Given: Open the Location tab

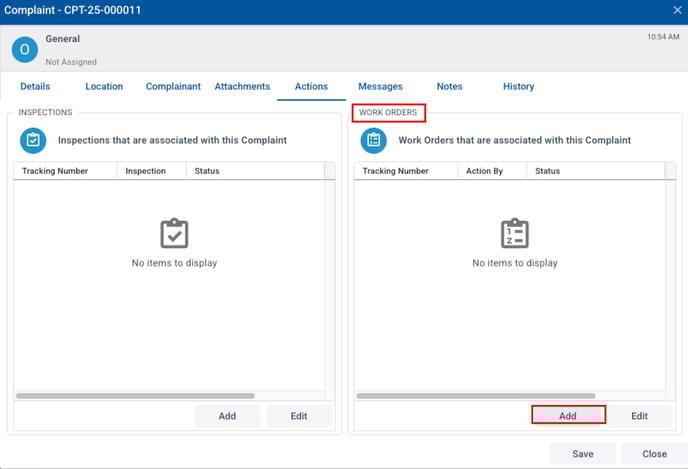Looking at the screenshot, I should click(x=104, y=87).
